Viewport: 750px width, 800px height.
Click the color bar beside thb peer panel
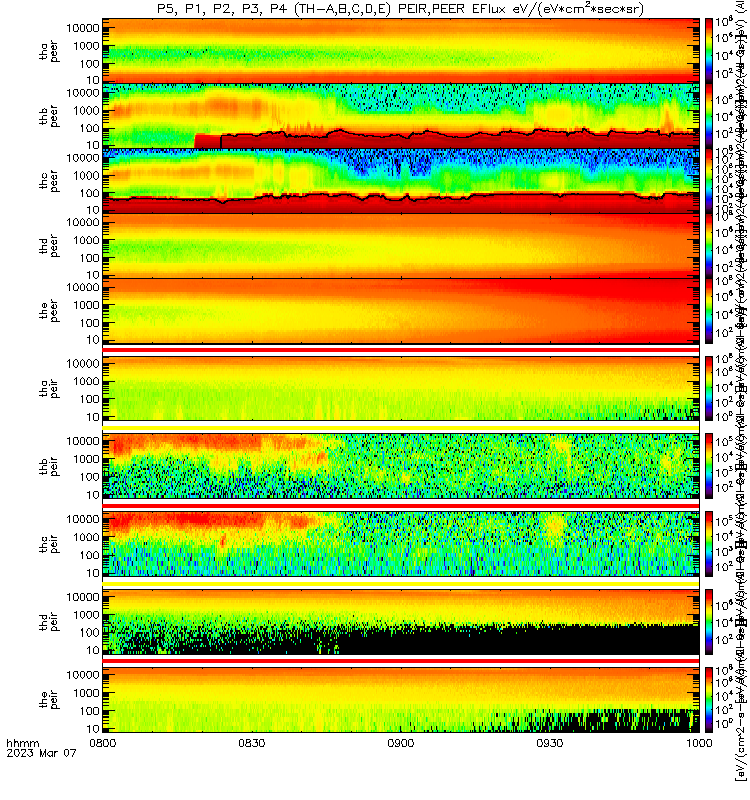point(709,116)
